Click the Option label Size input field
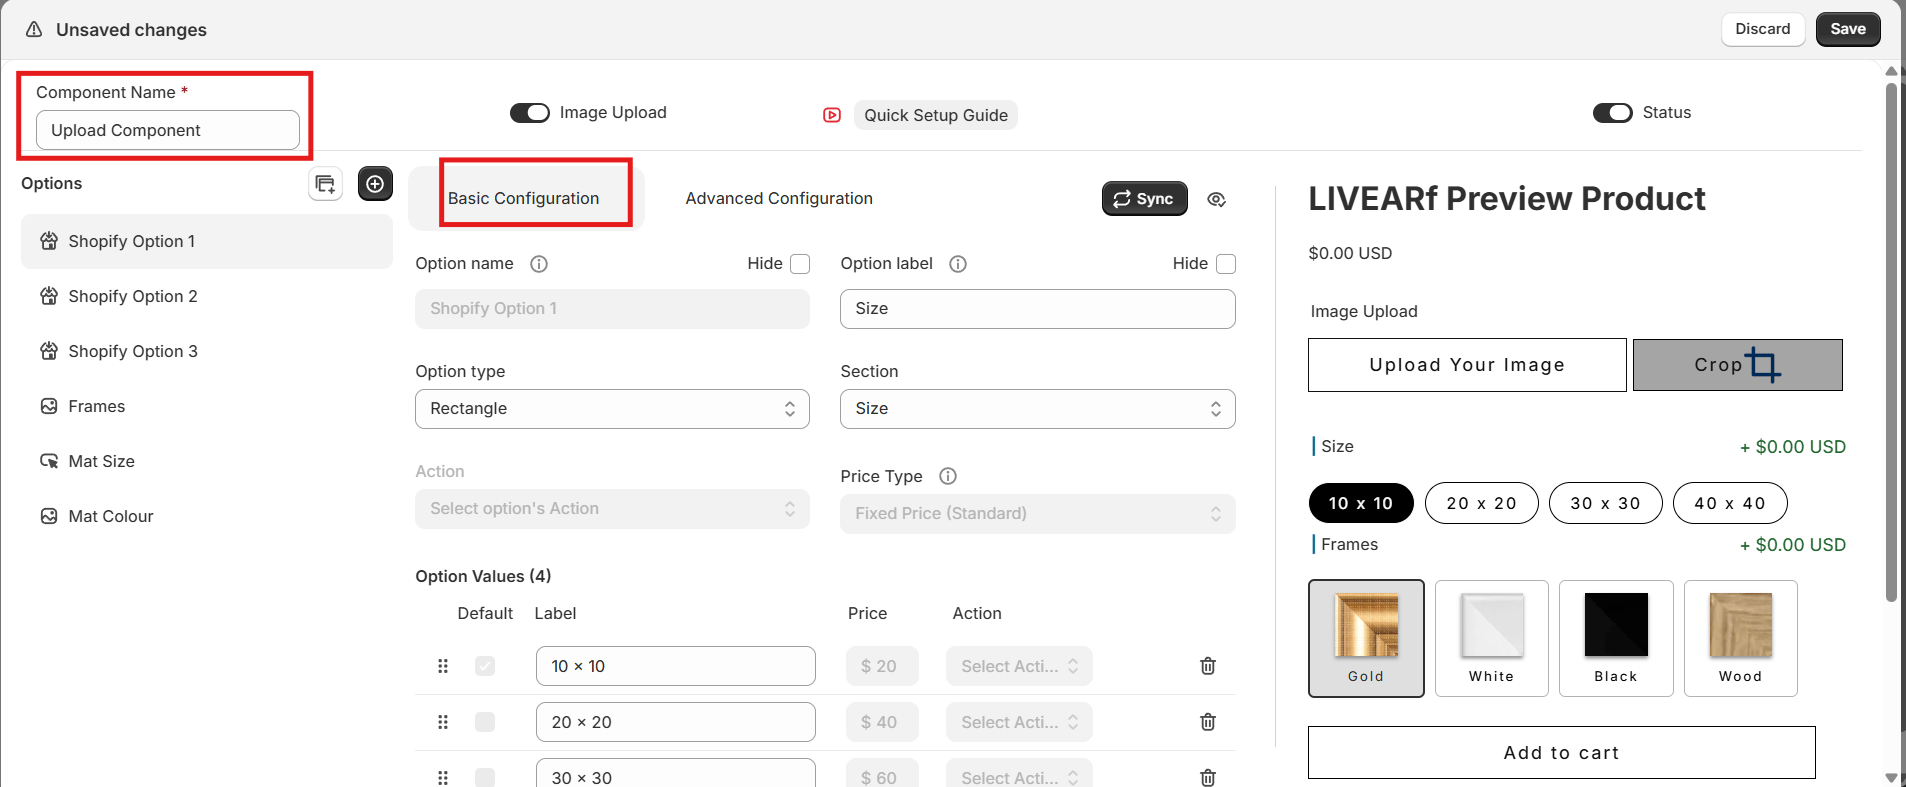Viewport: 1906px width, 787px height. (1037, 309)
